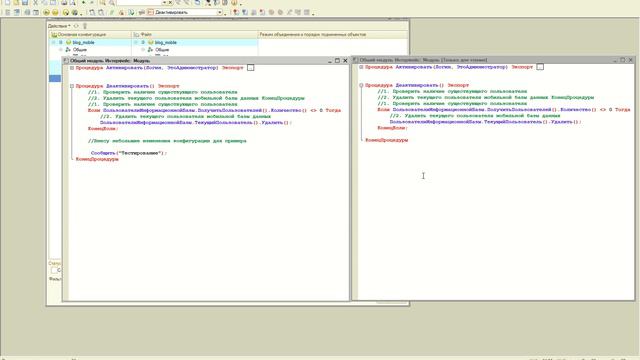The height and width of the screenshot is (360, 640).
Task: Collapse Деактивировать procedure in left module window
Action: pyautogui.click(x=72, y=86)
